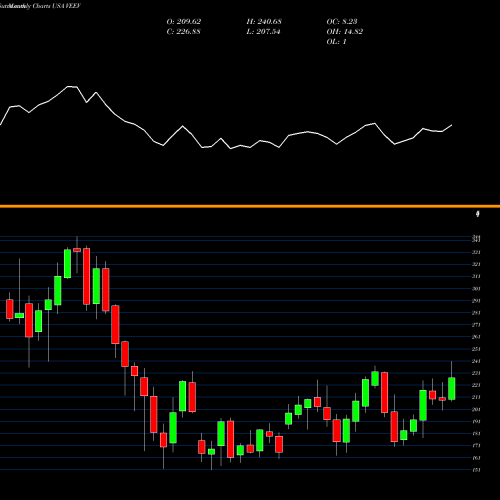Click the 301 price axis label
This screenshot has height=500, width=500.
[x=476, y=289]
